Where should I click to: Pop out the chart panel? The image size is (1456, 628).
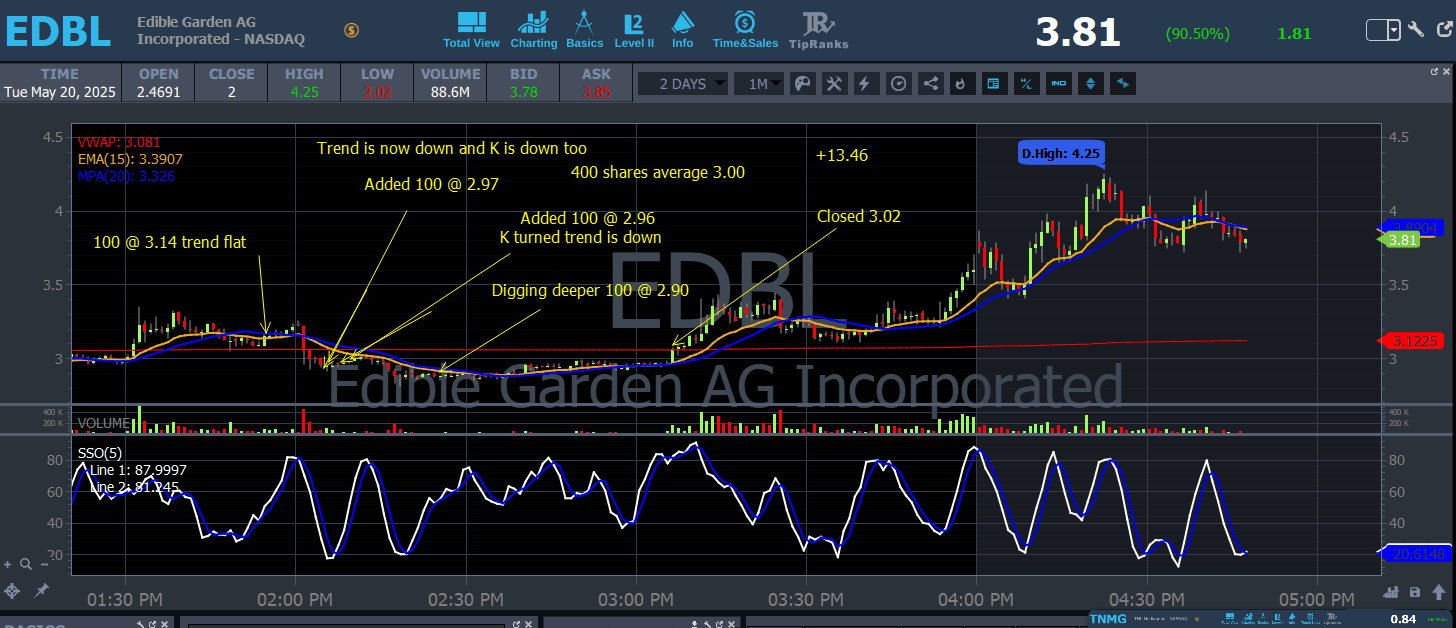[1434, 72]
